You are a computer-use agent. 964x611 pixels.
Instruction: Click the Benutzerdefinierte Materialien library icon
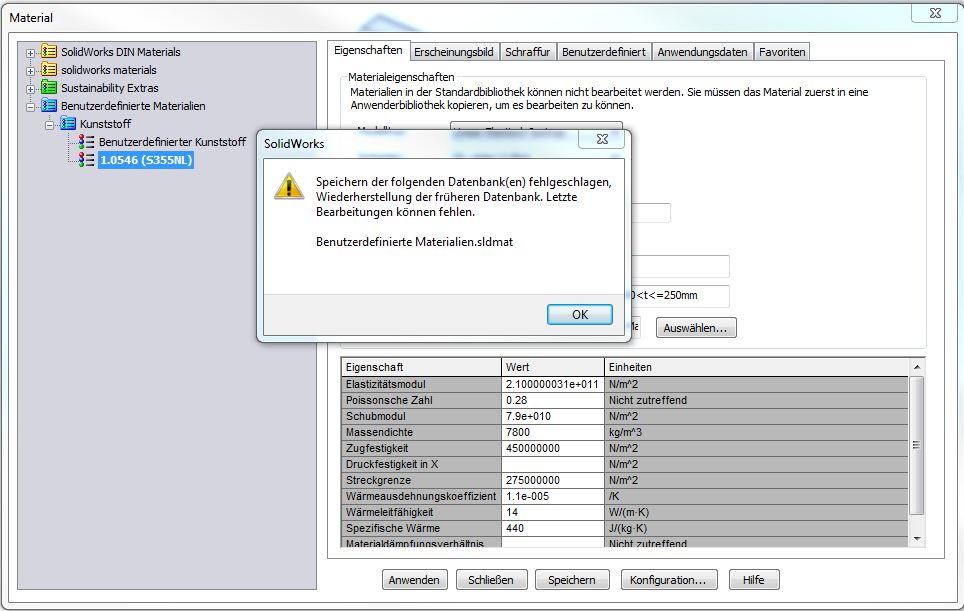(x=49, y=106)
